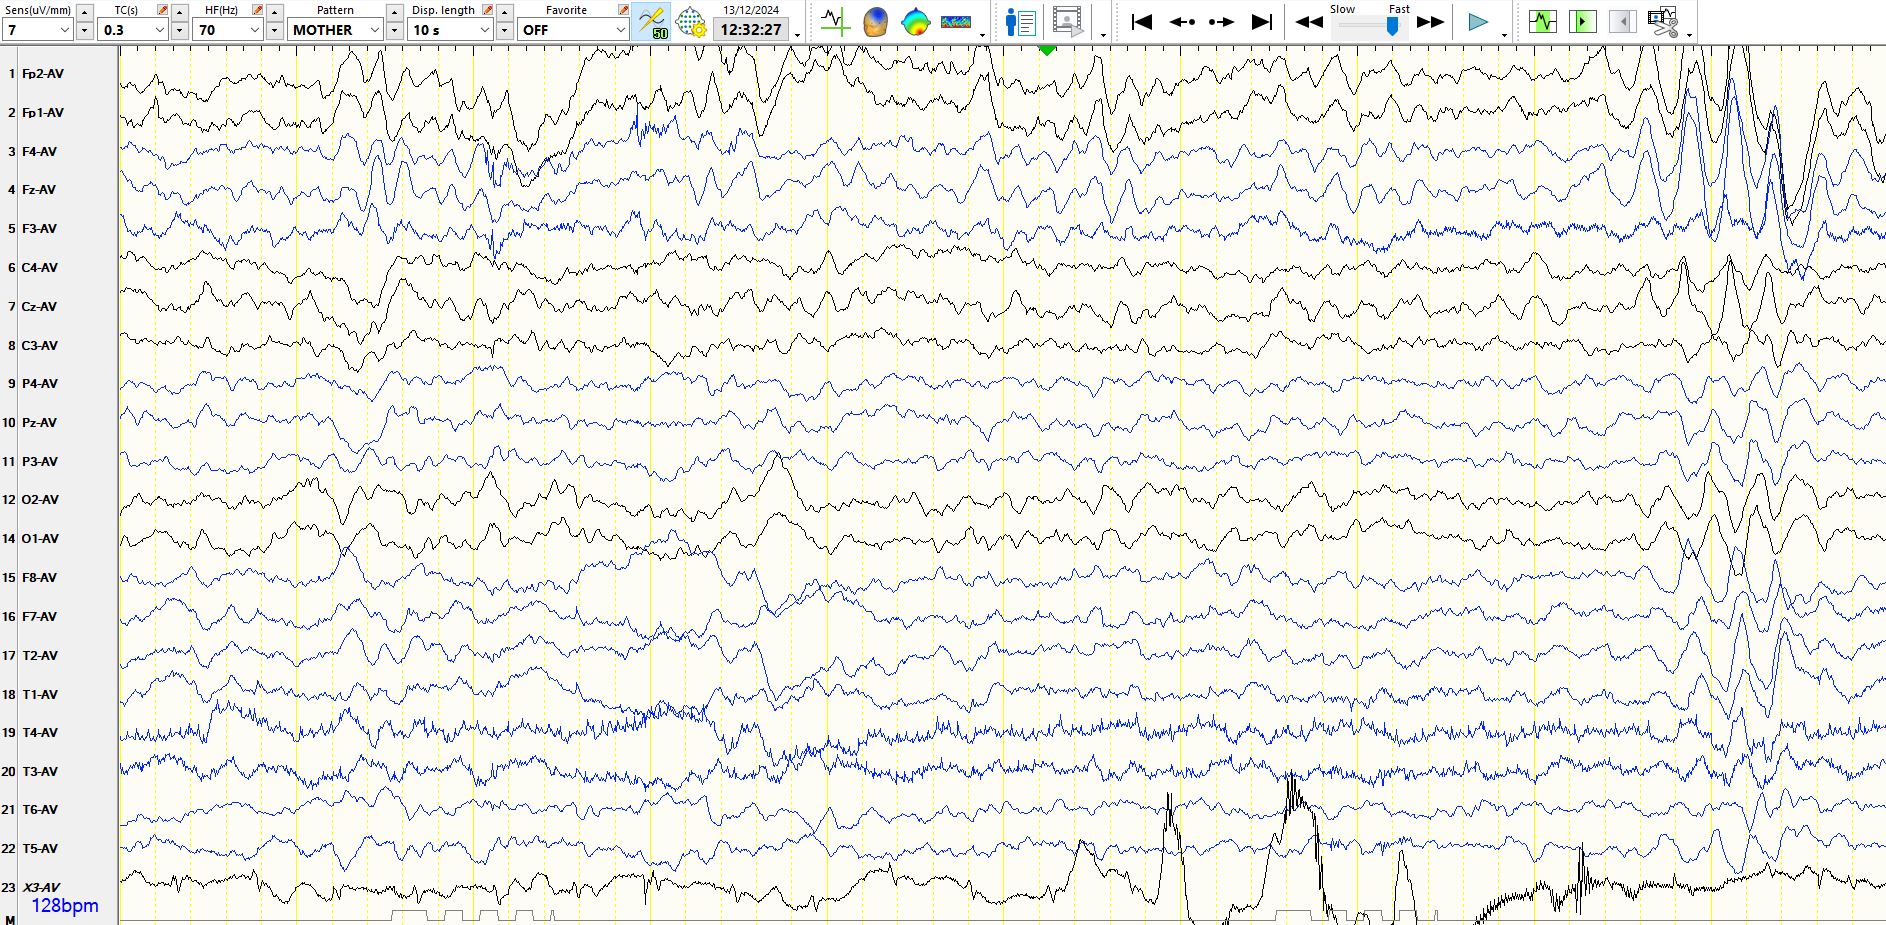Select the Fz-AV channel label
The image size is (1886, 925).
coord(39,190)
